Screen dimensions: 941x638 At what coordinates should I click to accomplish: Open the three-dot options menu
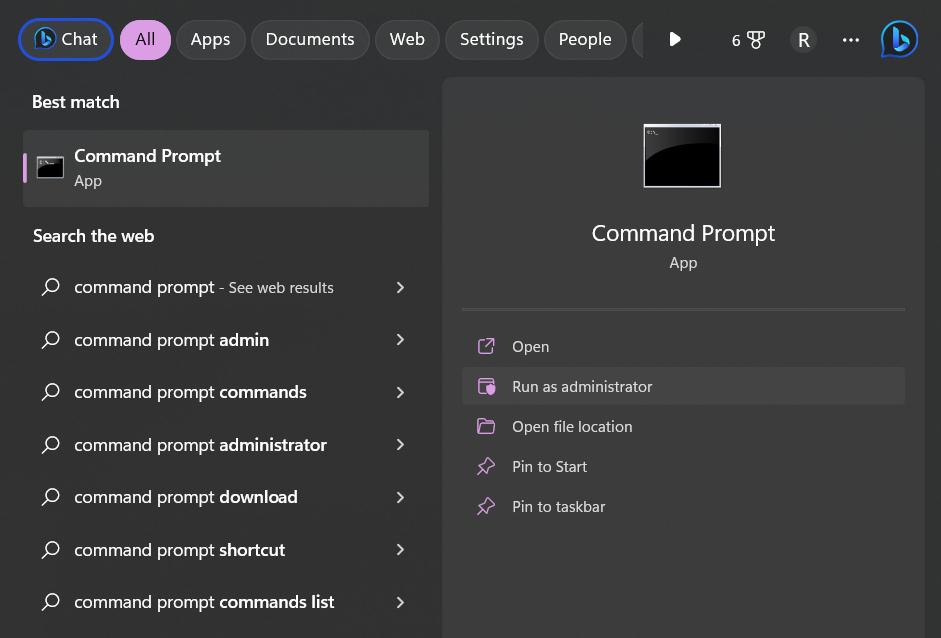tap(850, 40)
